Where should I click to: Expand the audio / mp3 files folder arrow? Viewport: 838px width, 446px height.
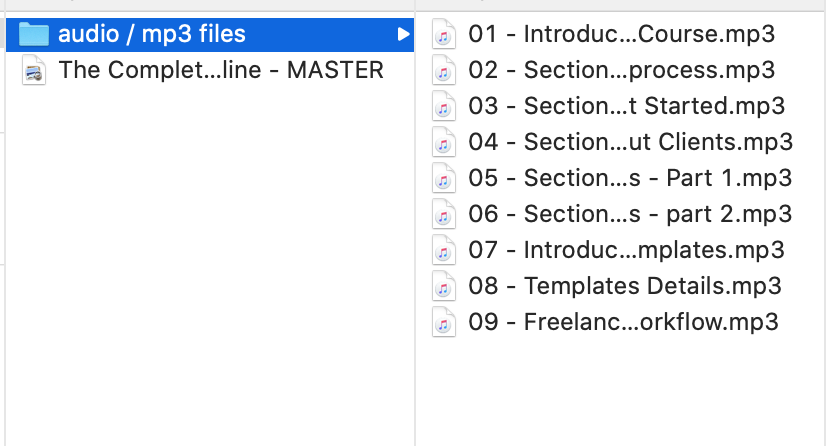(404, 35)
